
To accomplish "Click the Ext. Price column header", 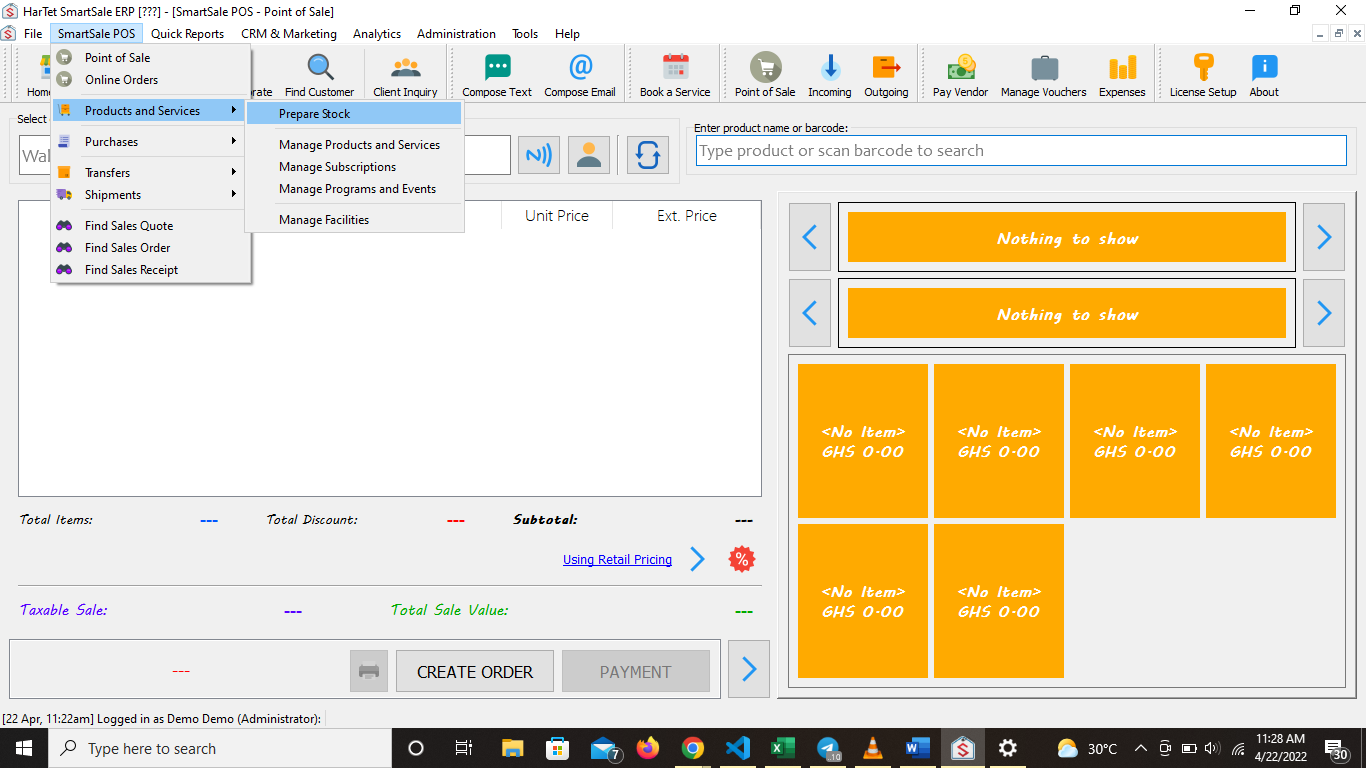I will 687,215.
